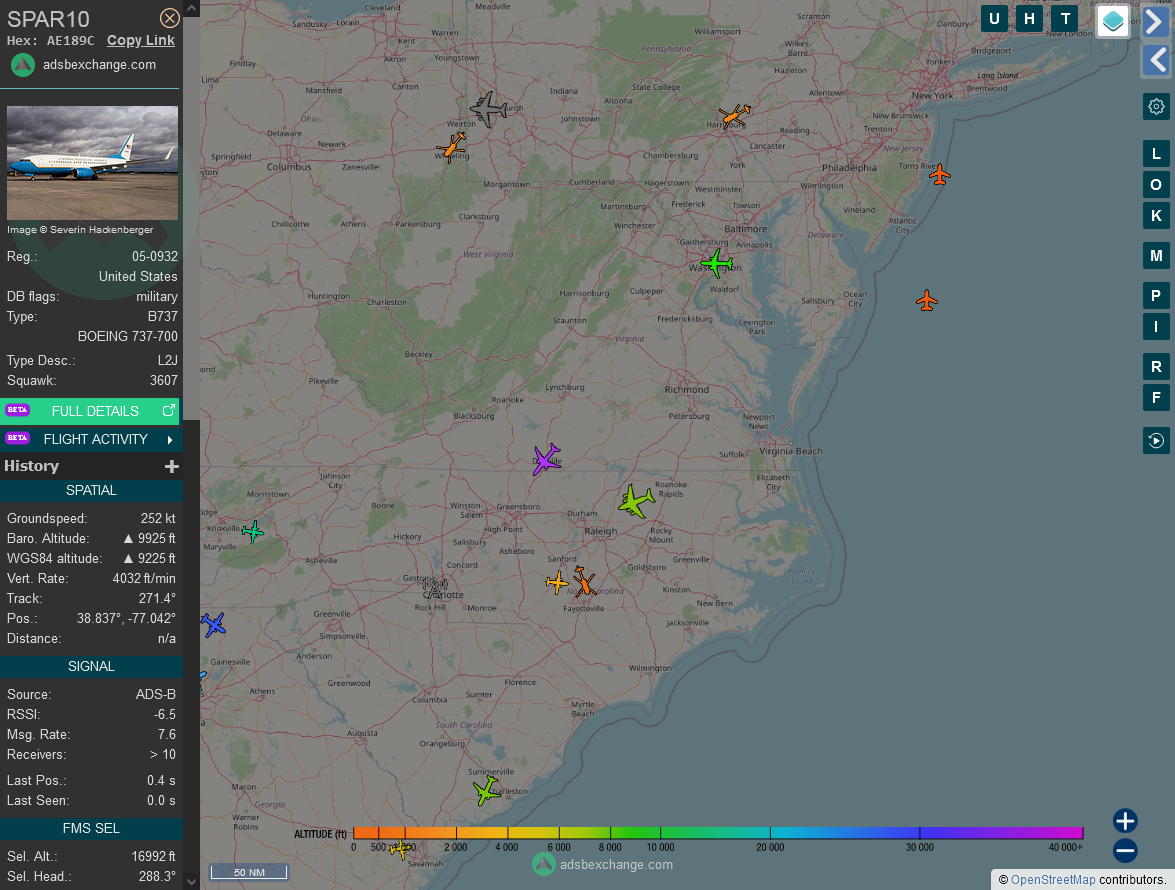
Task: Click the SIGNAL section header
Action: [91, 667]
